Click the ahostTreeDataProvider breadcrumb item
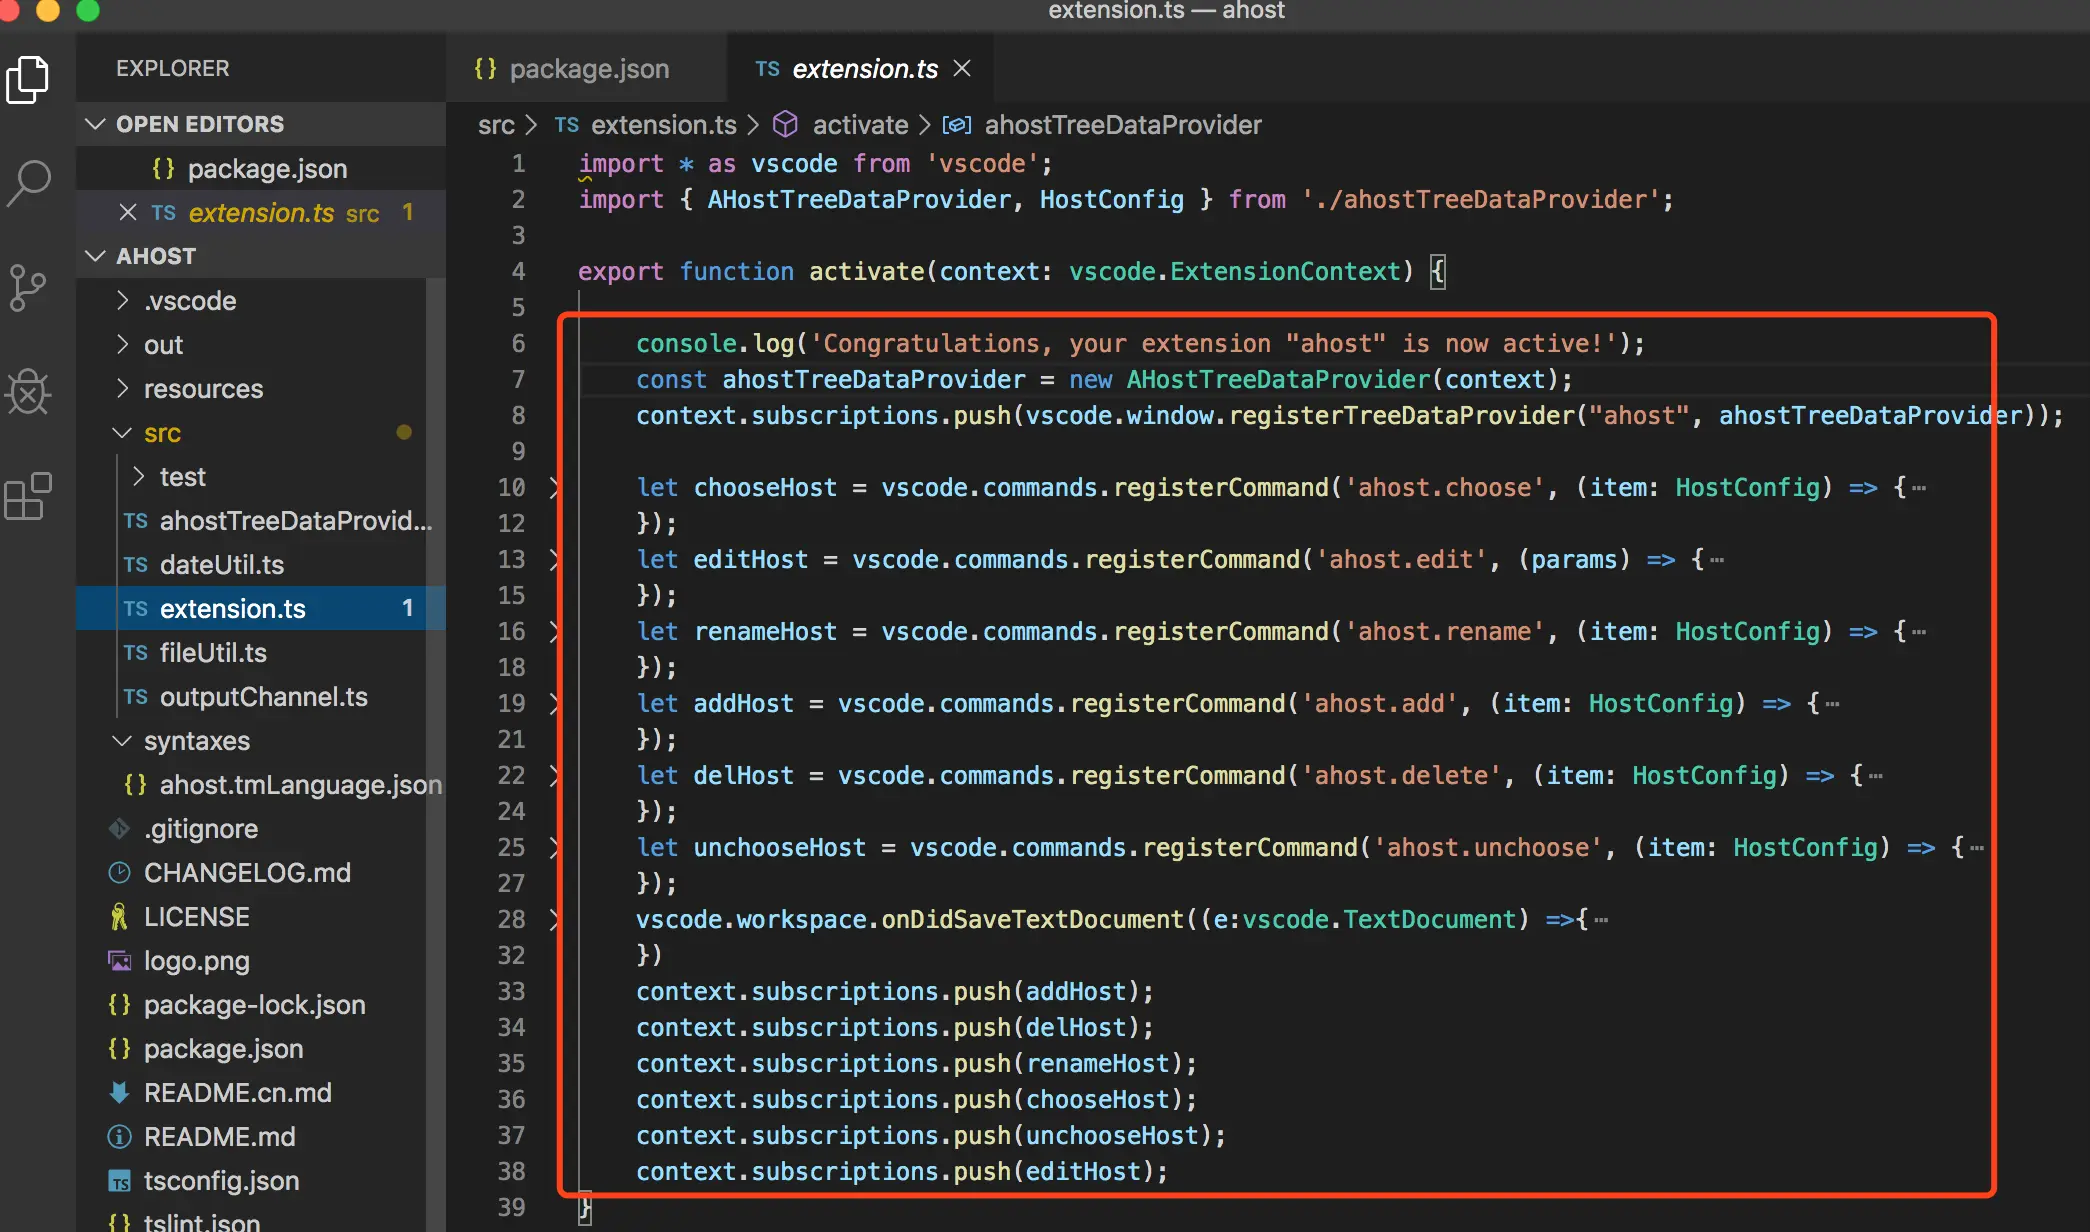Image resolution: width=2090 pixels, height=1232 pixels. pyautogui.click(x=1122, y=125)
